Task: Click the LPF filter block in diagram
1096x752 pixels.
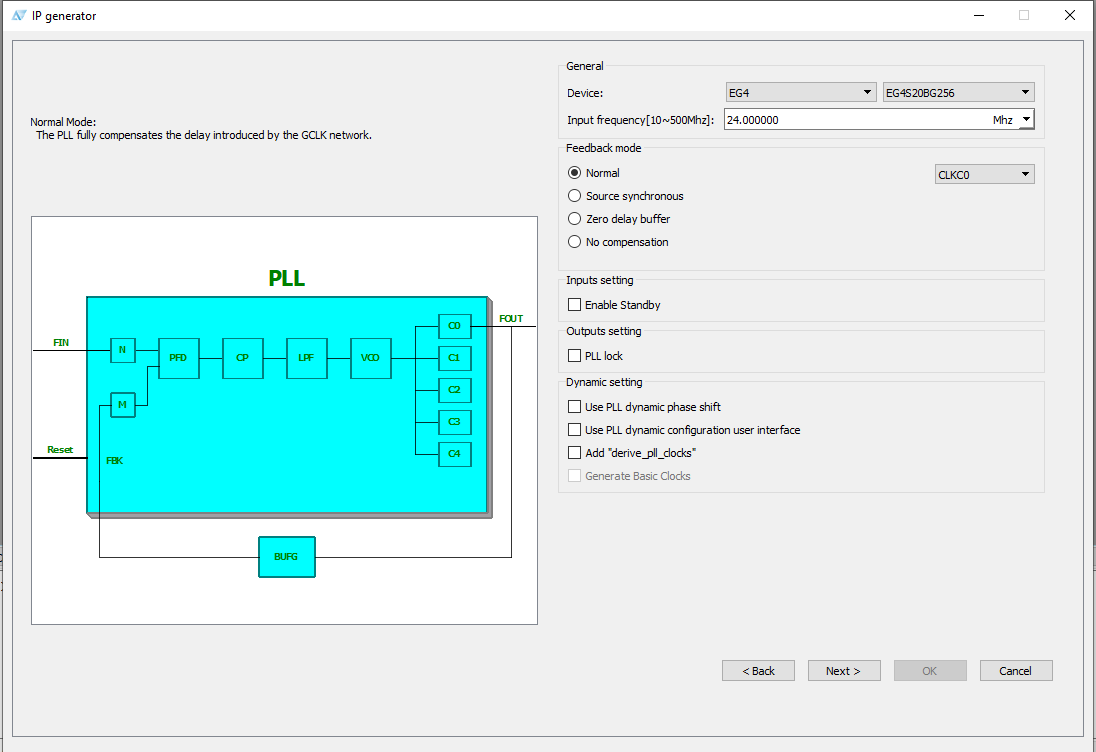Action: tap(307, 358)
